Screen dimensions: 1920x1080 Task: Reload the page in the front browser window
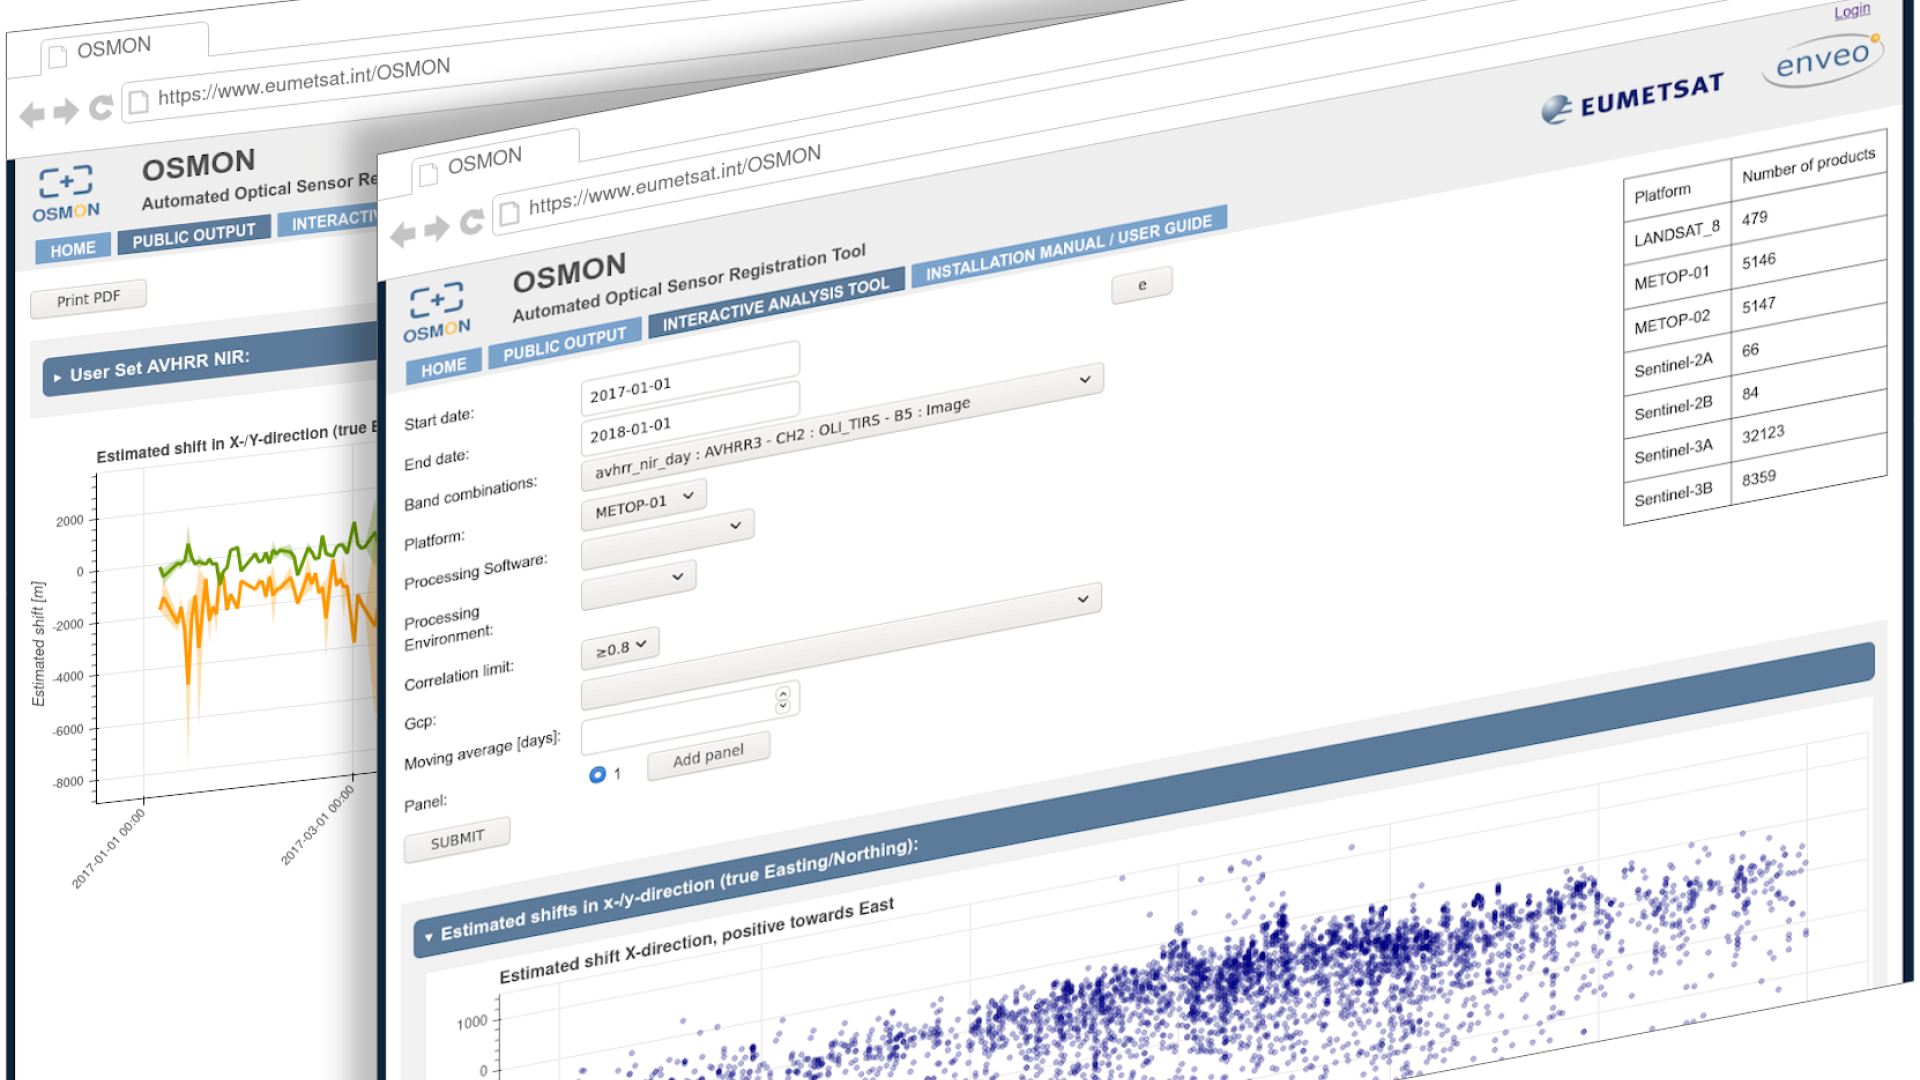click(472, 222)
